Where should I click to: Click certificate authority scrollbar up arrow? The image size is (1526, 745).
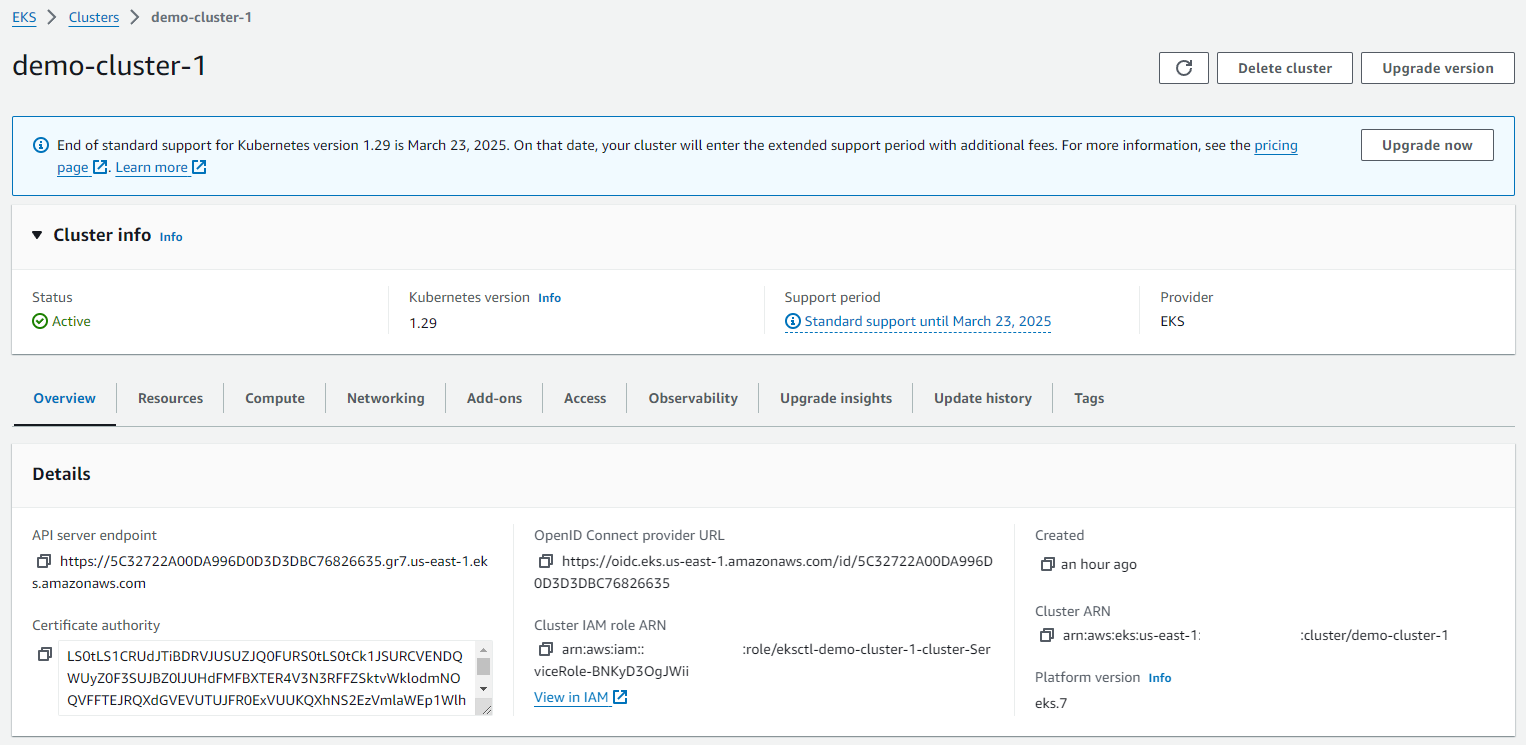483,649
